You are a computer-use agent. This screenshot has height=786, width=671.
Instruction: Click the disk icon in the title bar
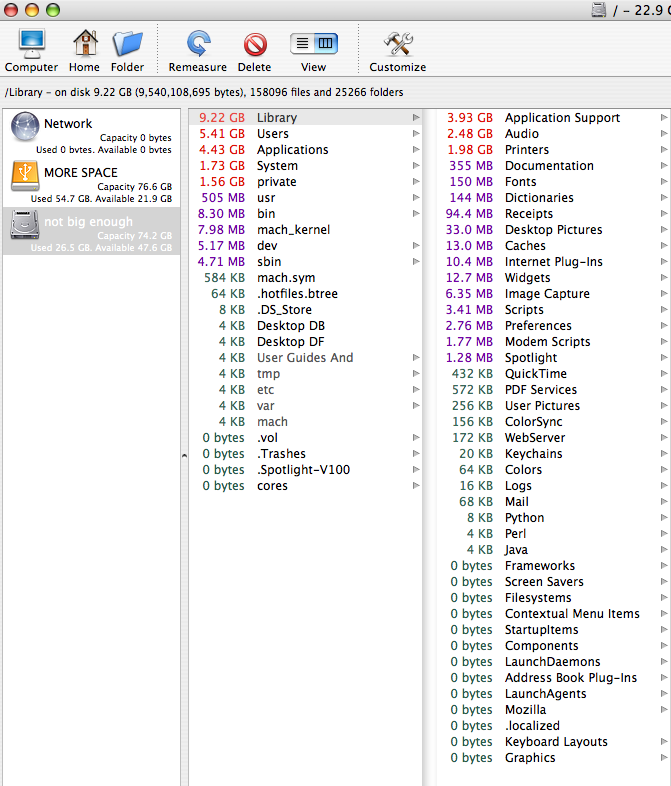(599, 10)
